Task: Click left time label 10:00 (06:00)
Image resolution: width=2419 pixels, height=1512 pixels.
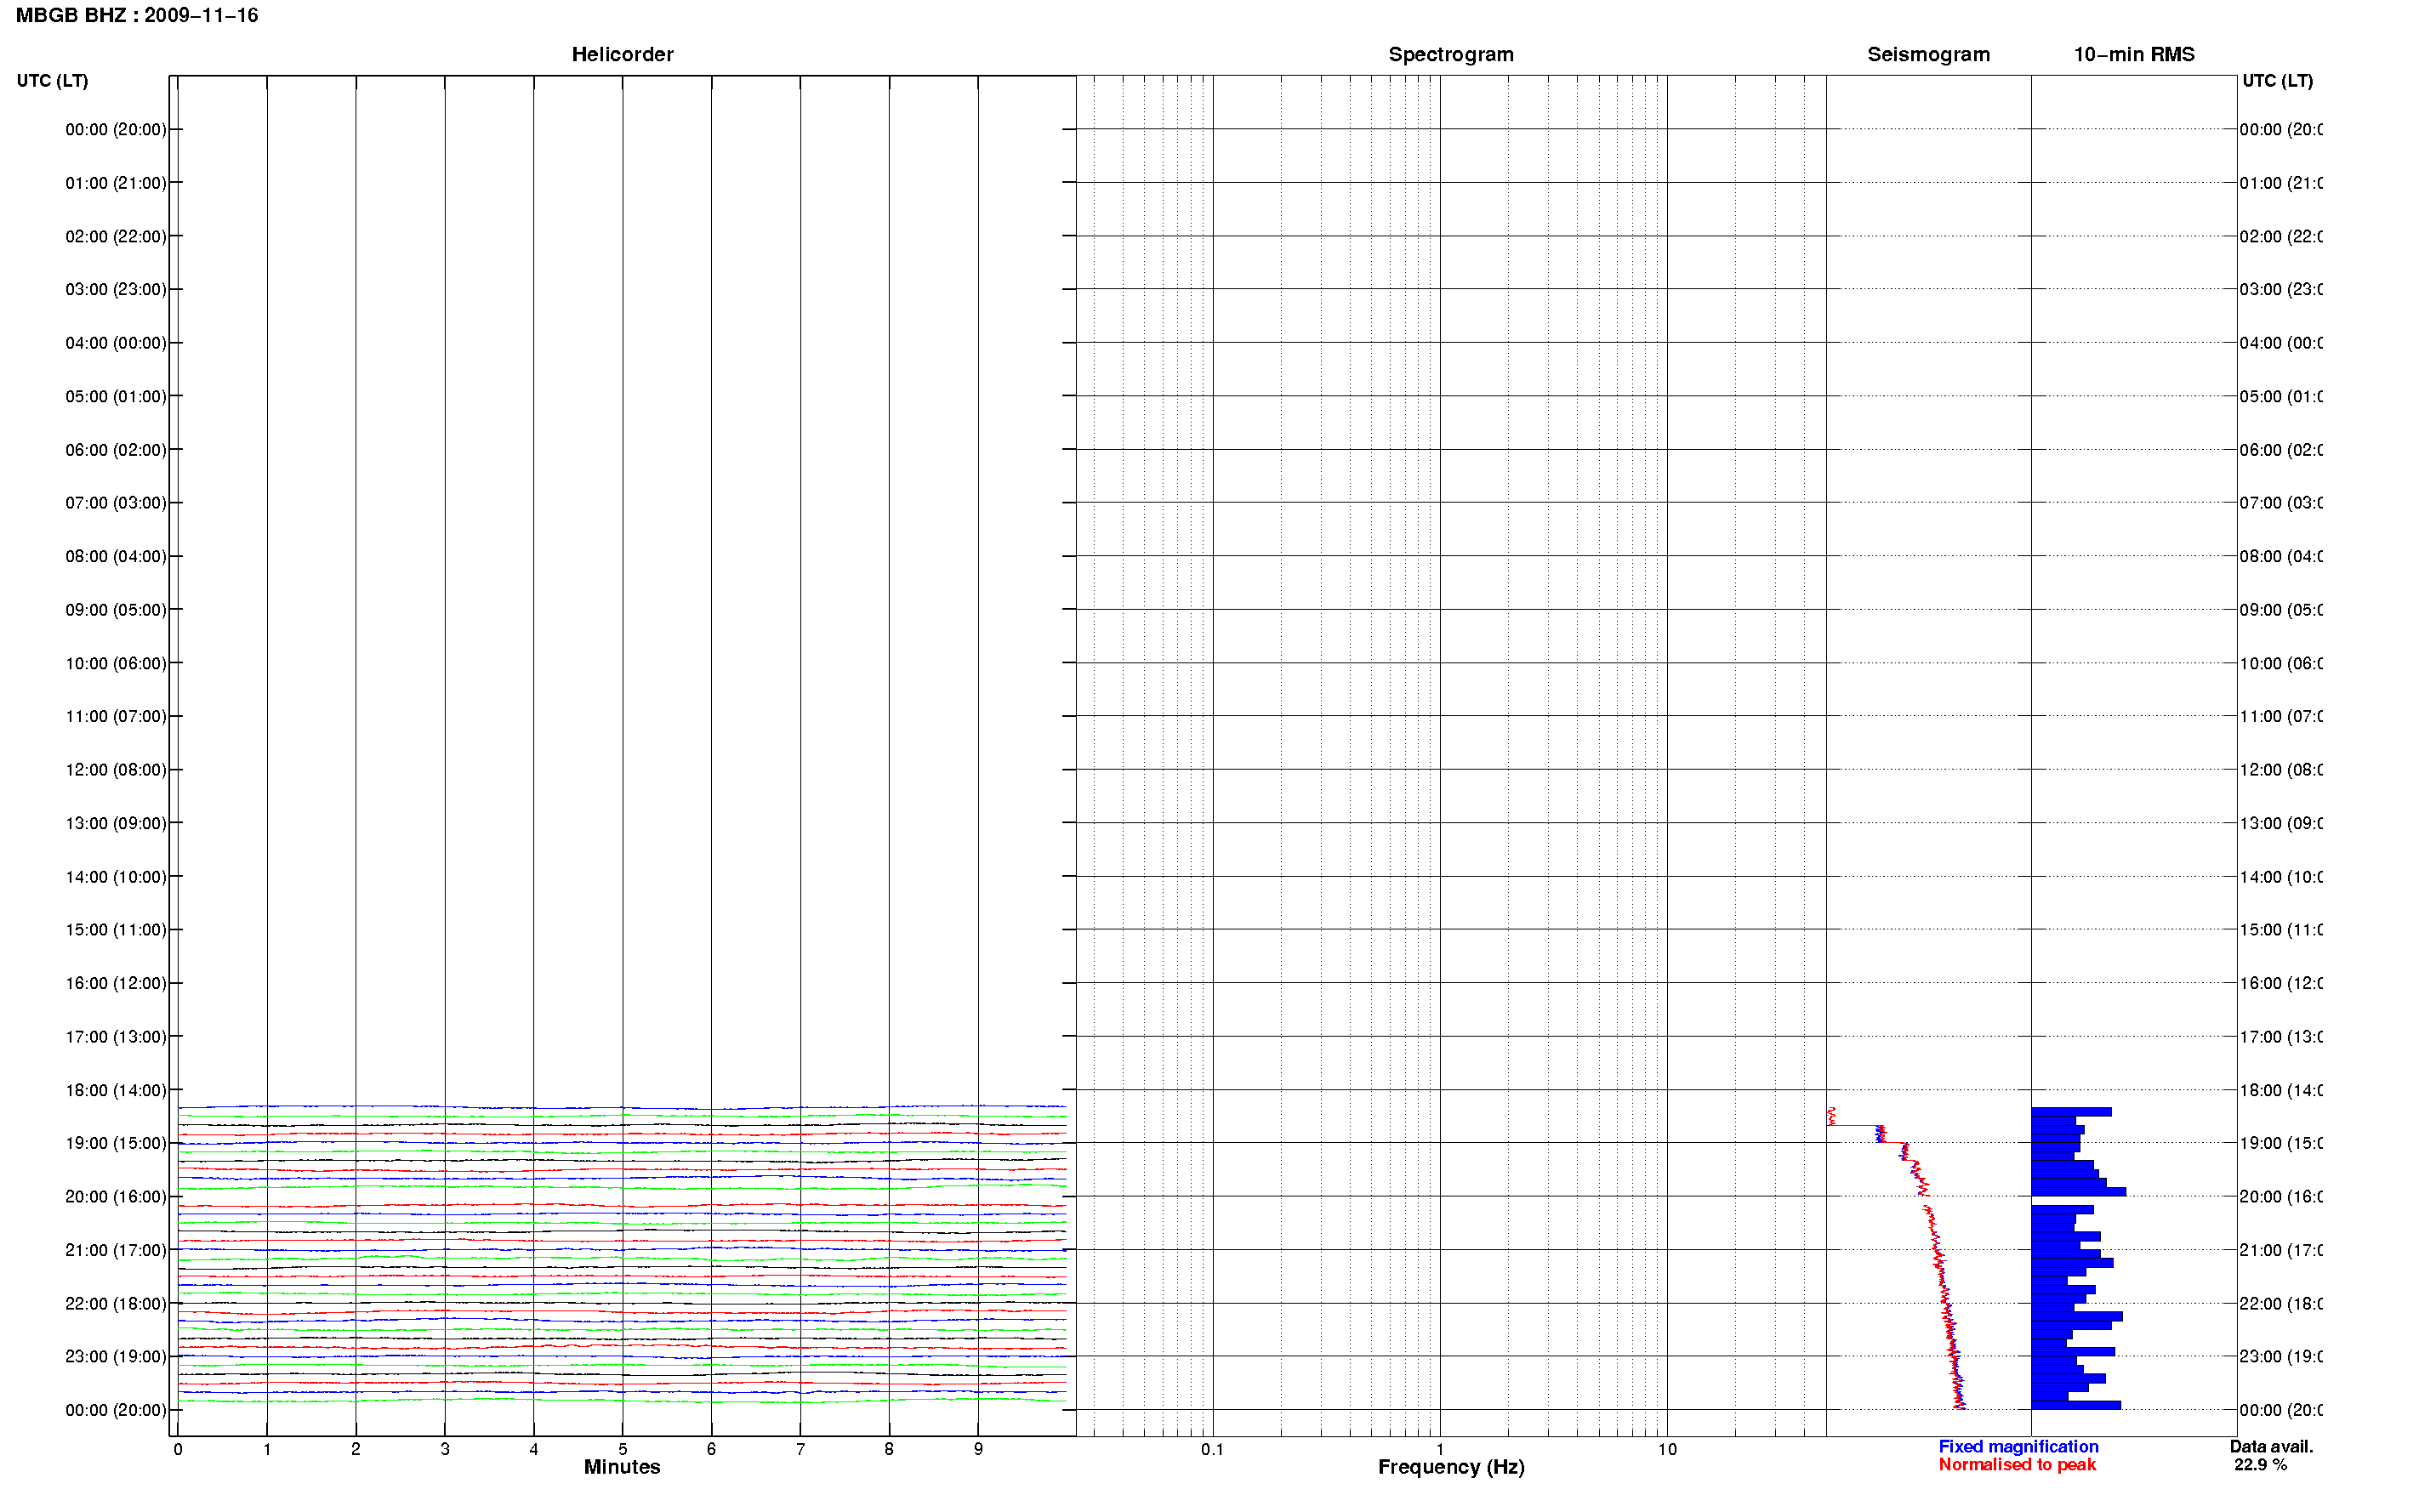Action: click(116, 663)
